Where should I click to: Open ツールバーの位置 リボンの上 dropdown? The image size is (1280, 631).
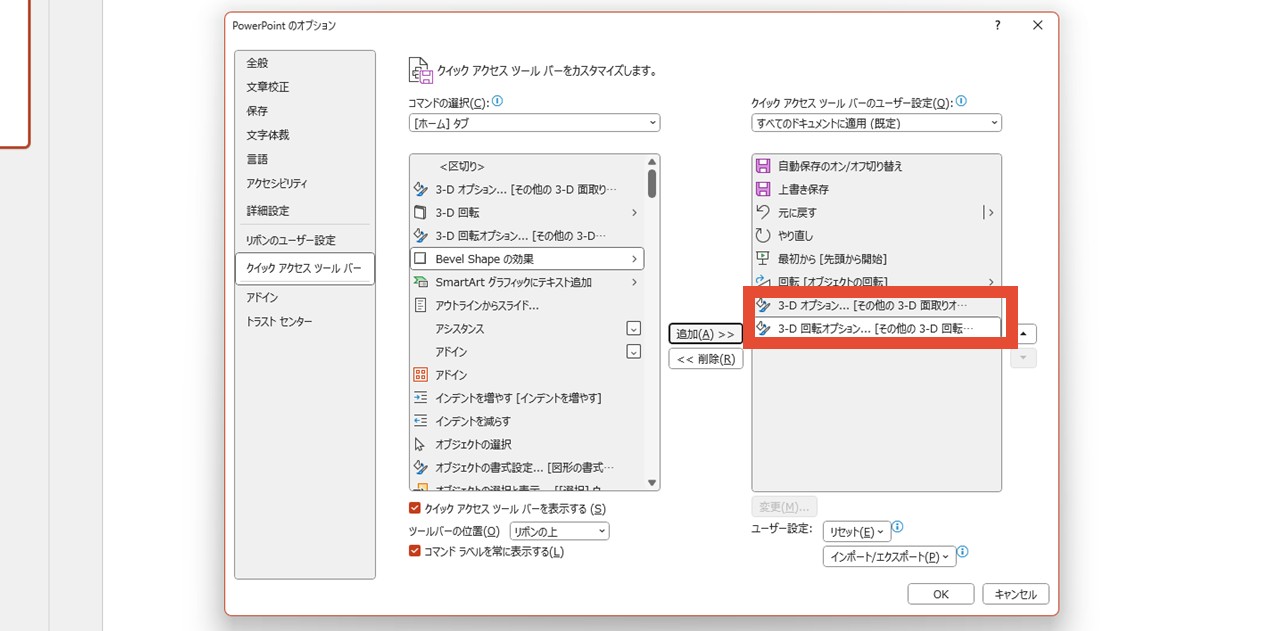click(559, 531)
